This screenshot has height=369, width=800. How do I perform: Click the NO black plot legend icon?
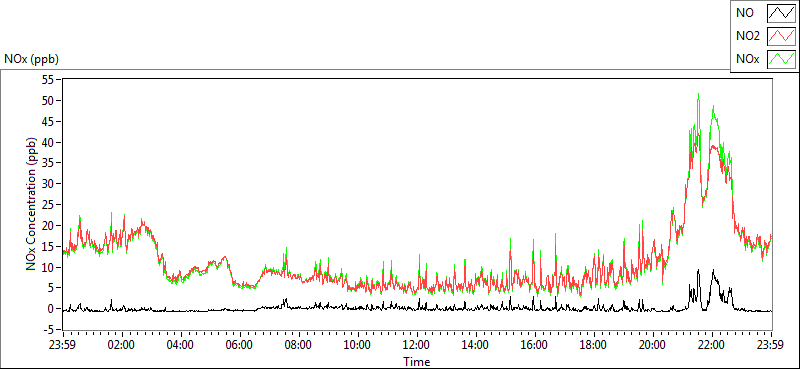(x=782, y=13)
